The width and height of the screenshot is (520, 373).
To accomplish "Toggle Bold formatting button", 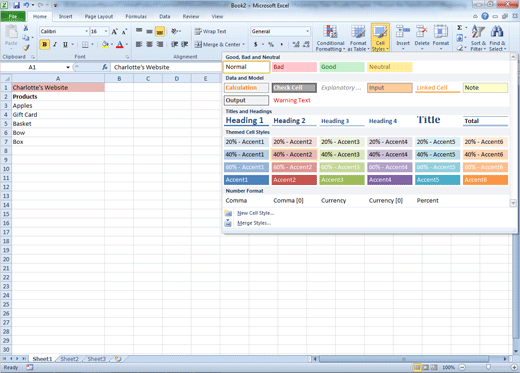I will pyautogui.click(x=44, y=44).
